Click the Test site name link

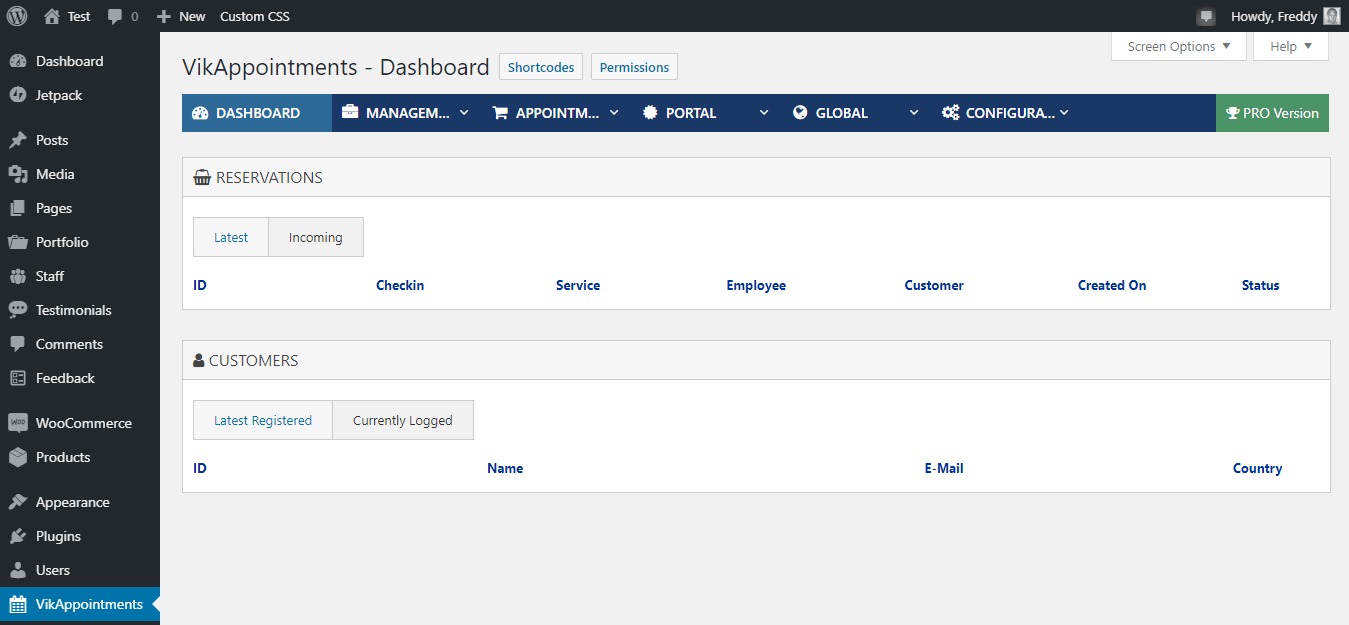pyautogui.click(x=79, y=16)
